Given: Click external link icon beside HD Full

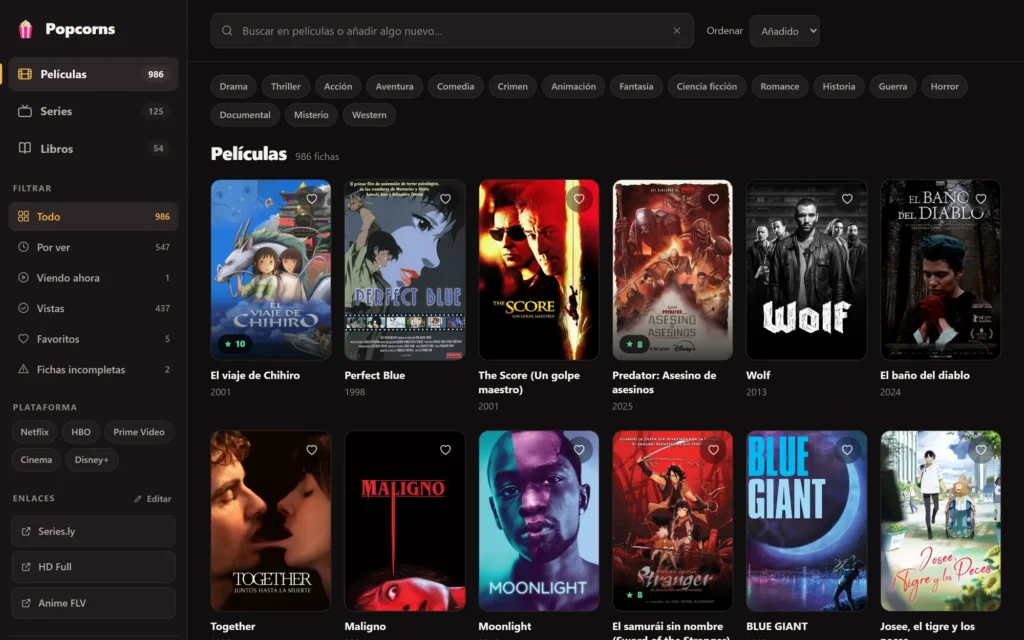Looking at the screenshot, I should click(x=26, y=567).
